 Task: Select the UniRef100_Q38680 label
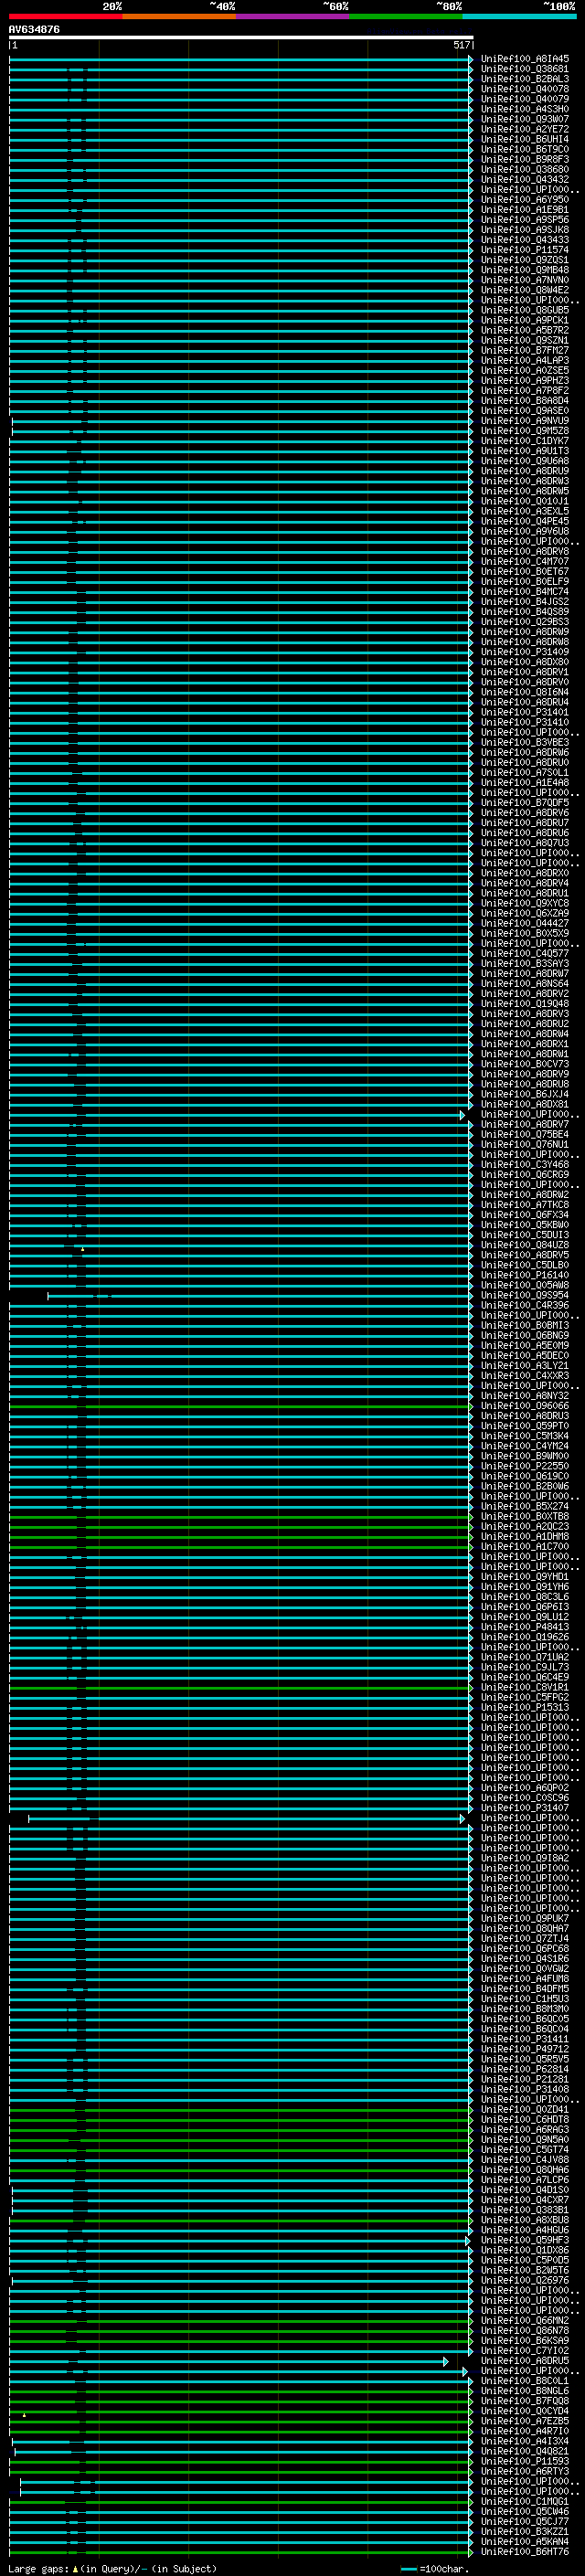[525, 169]
